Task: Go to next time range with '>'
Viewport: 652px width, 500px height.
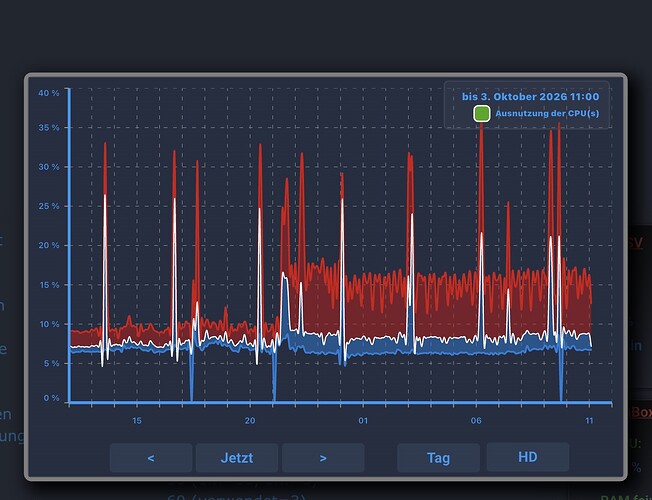Action: pos(323,458)
